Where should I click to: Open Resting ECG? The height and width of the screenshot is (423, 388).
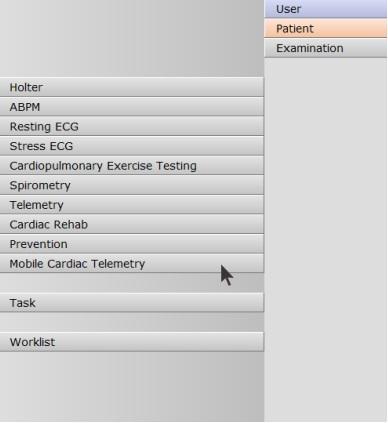(132, 126)
